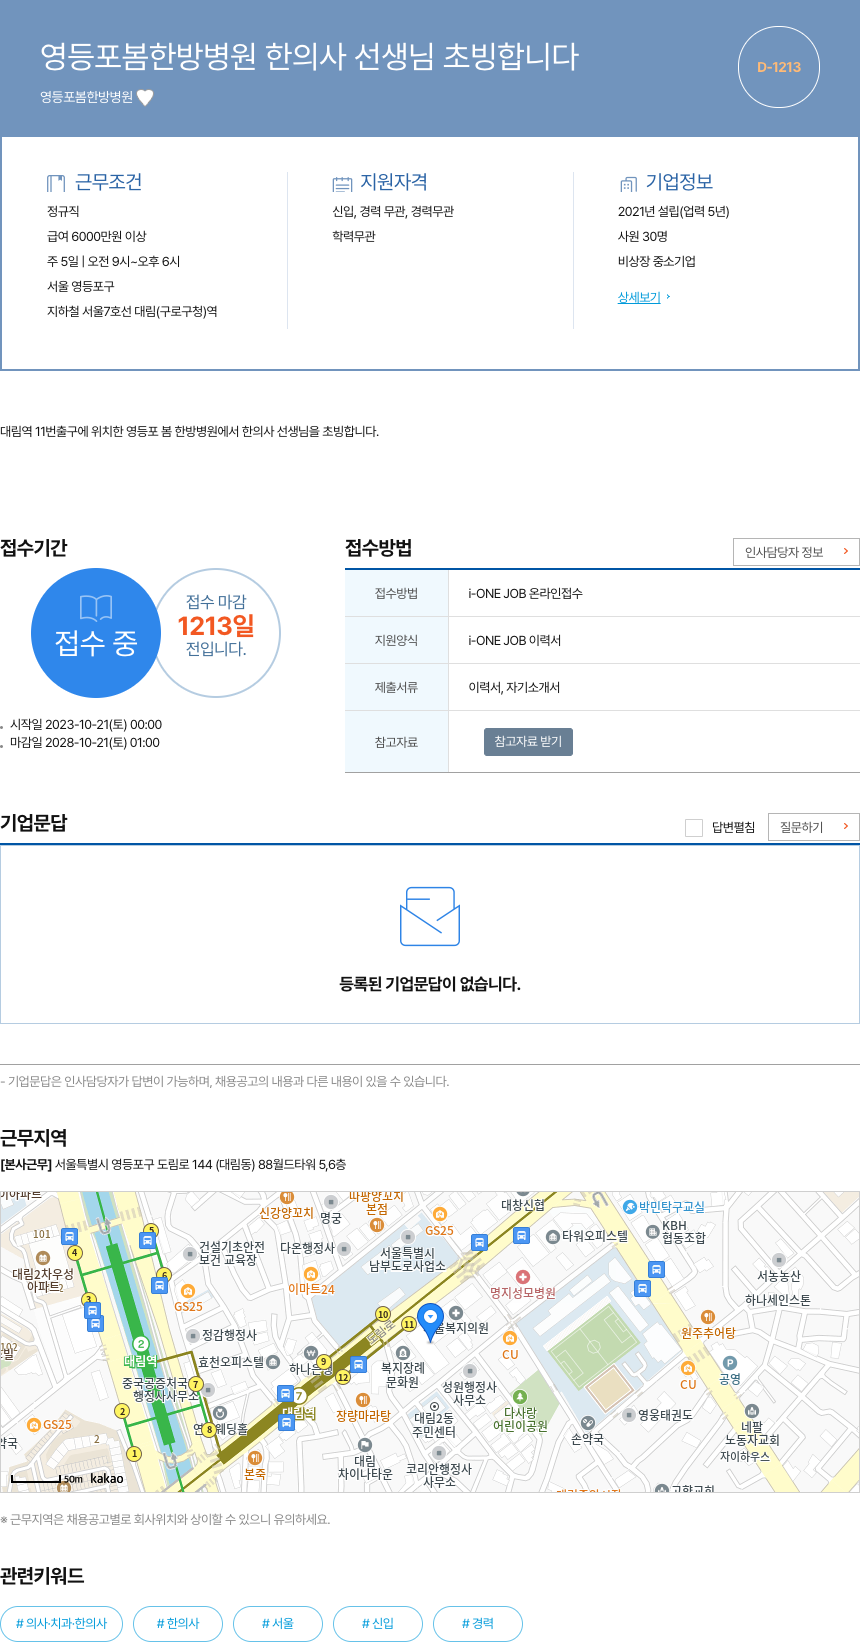Click the 원주추어탕 restaurant marker
860x1643 pixels.
point(708,1317)
